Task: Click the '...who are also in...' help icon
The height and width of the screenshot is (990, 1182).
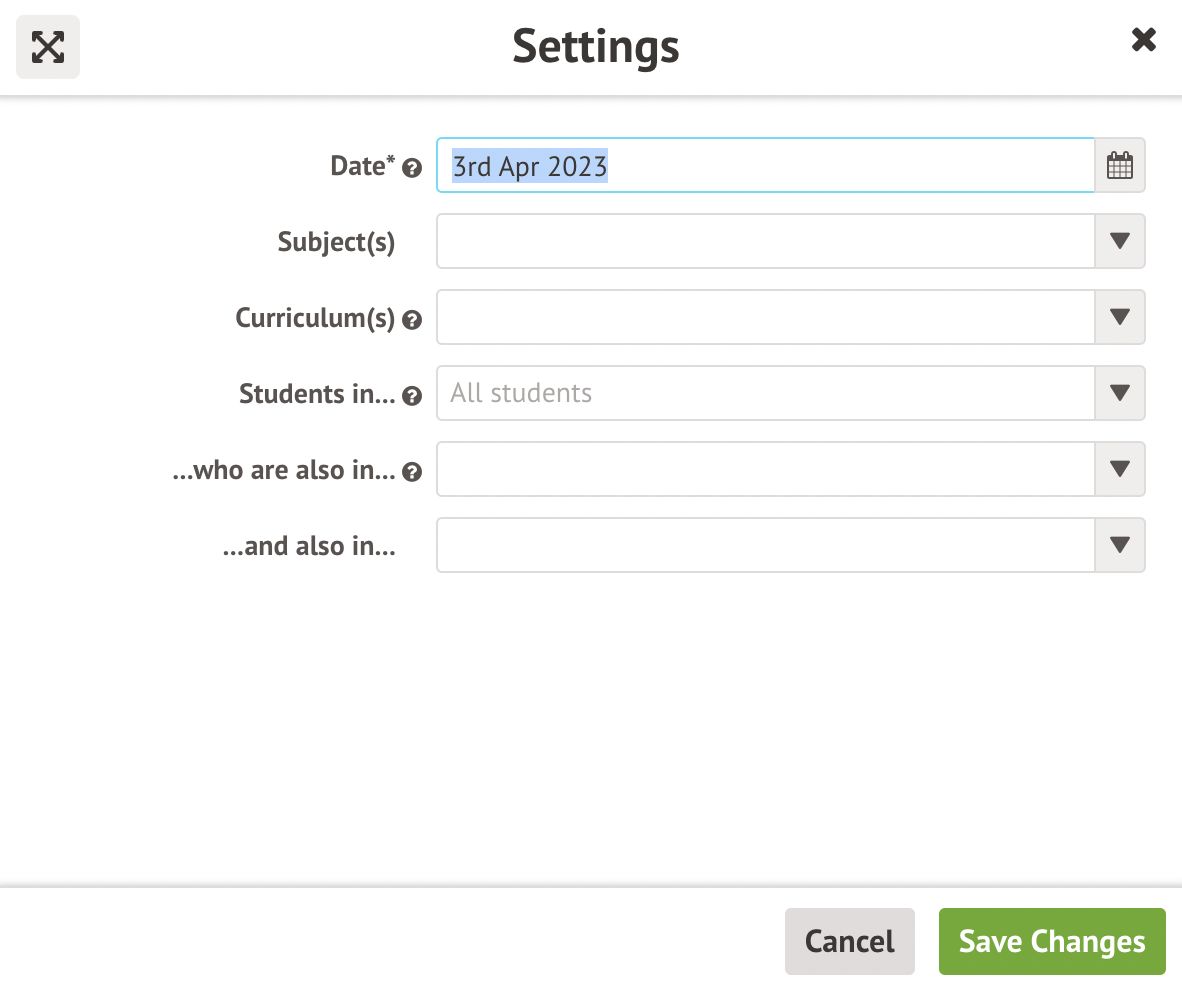Action: pos(411,473)
